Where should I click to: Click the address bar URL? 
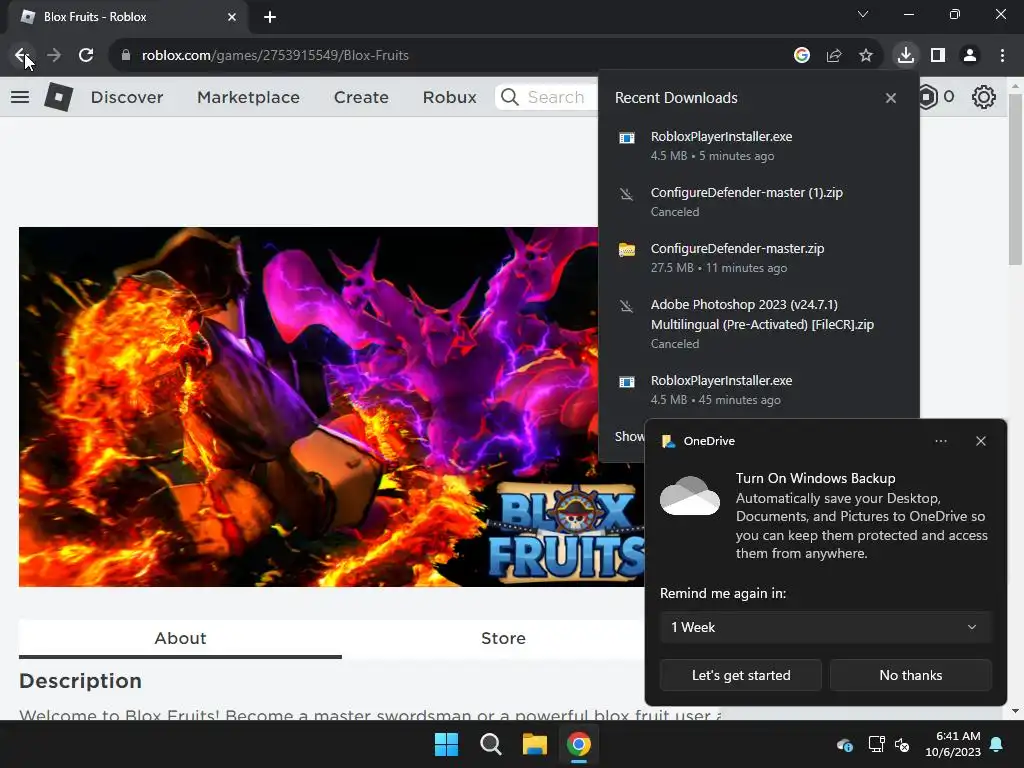(275, 55)
